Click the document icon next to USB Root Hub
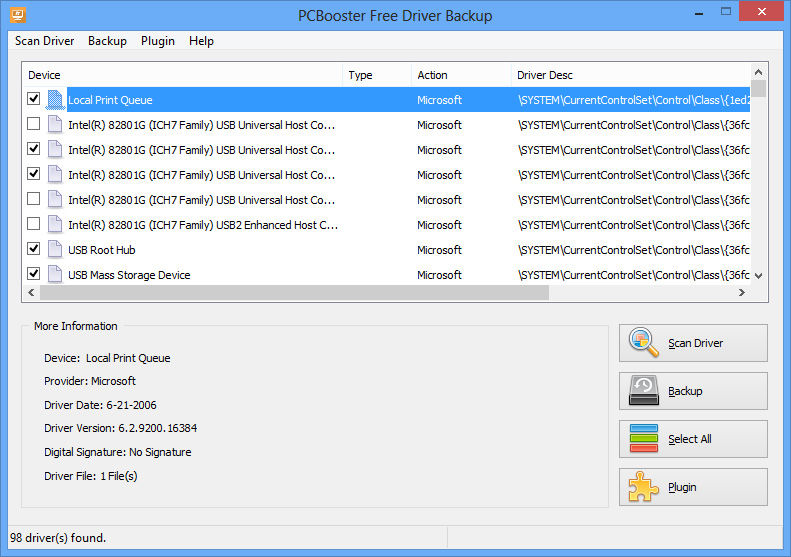Viewport: 791px width, 557px height. (55, 249)
